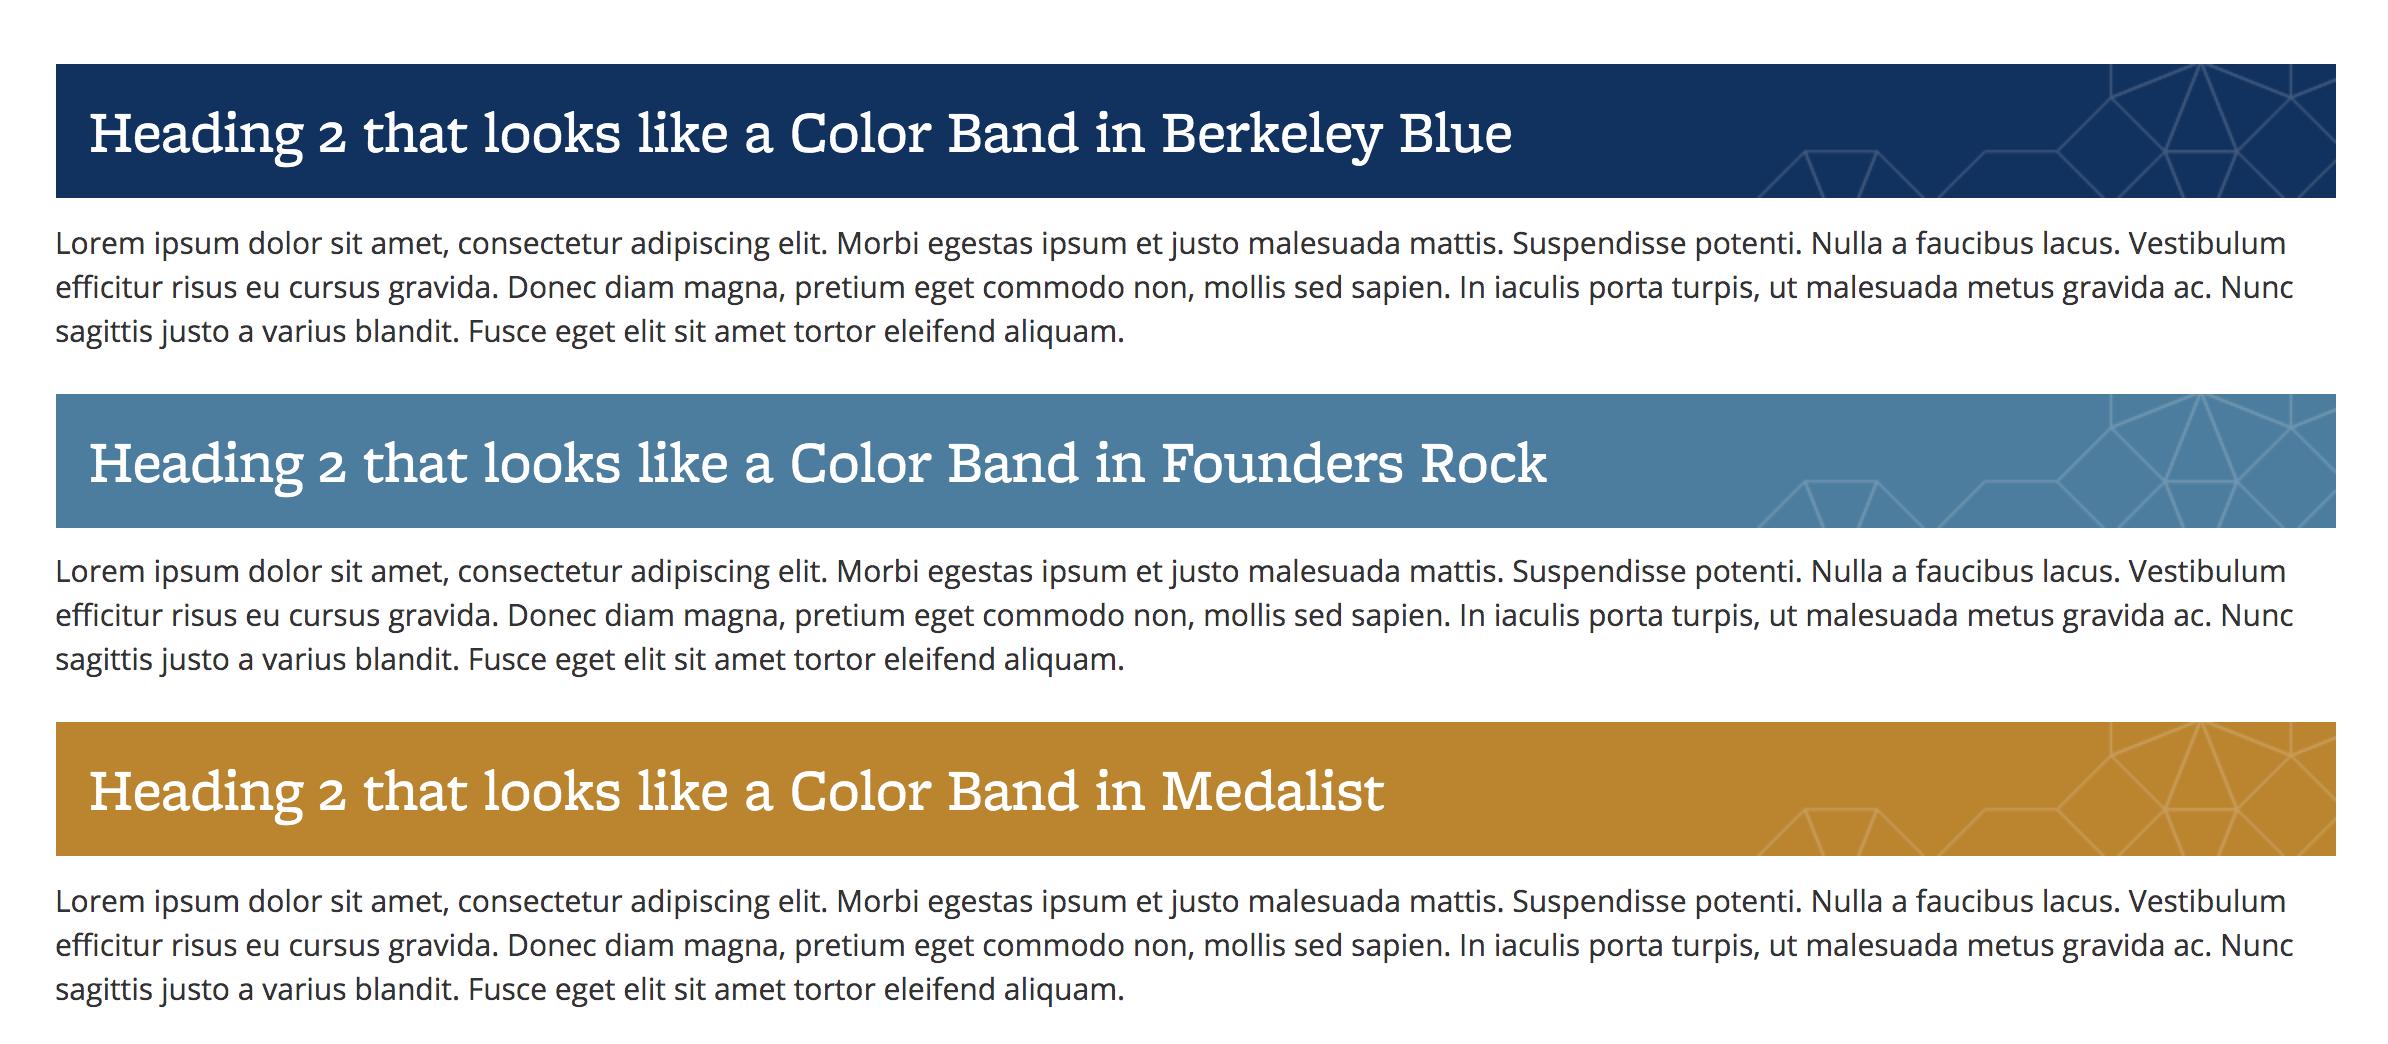This screenshot has width=2388, height=1044.
Task: Click the words "Founders Rock" in the second heading
Action: click(x=1354, y=464)
